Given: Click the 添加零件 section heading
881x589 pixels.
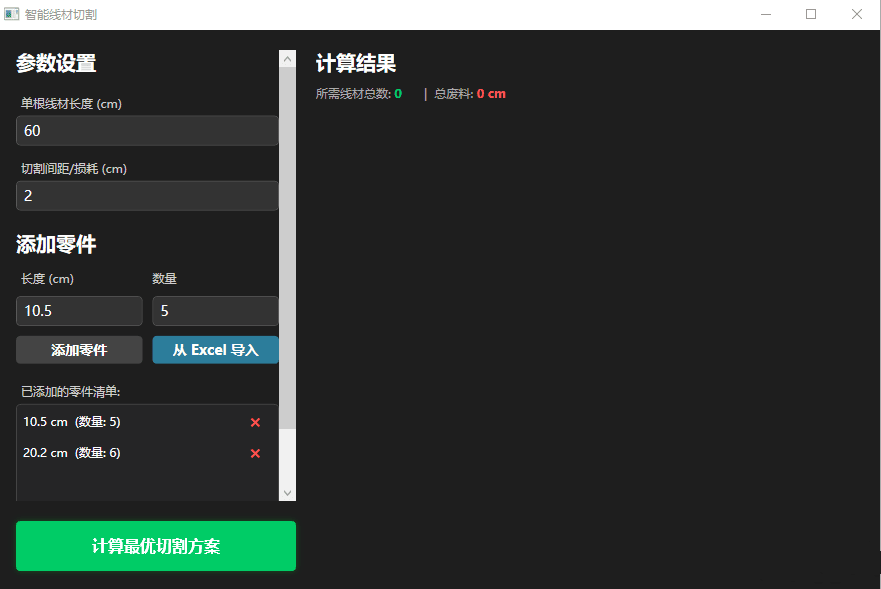Looking at the screenshot, I should [x=54, y=244].
